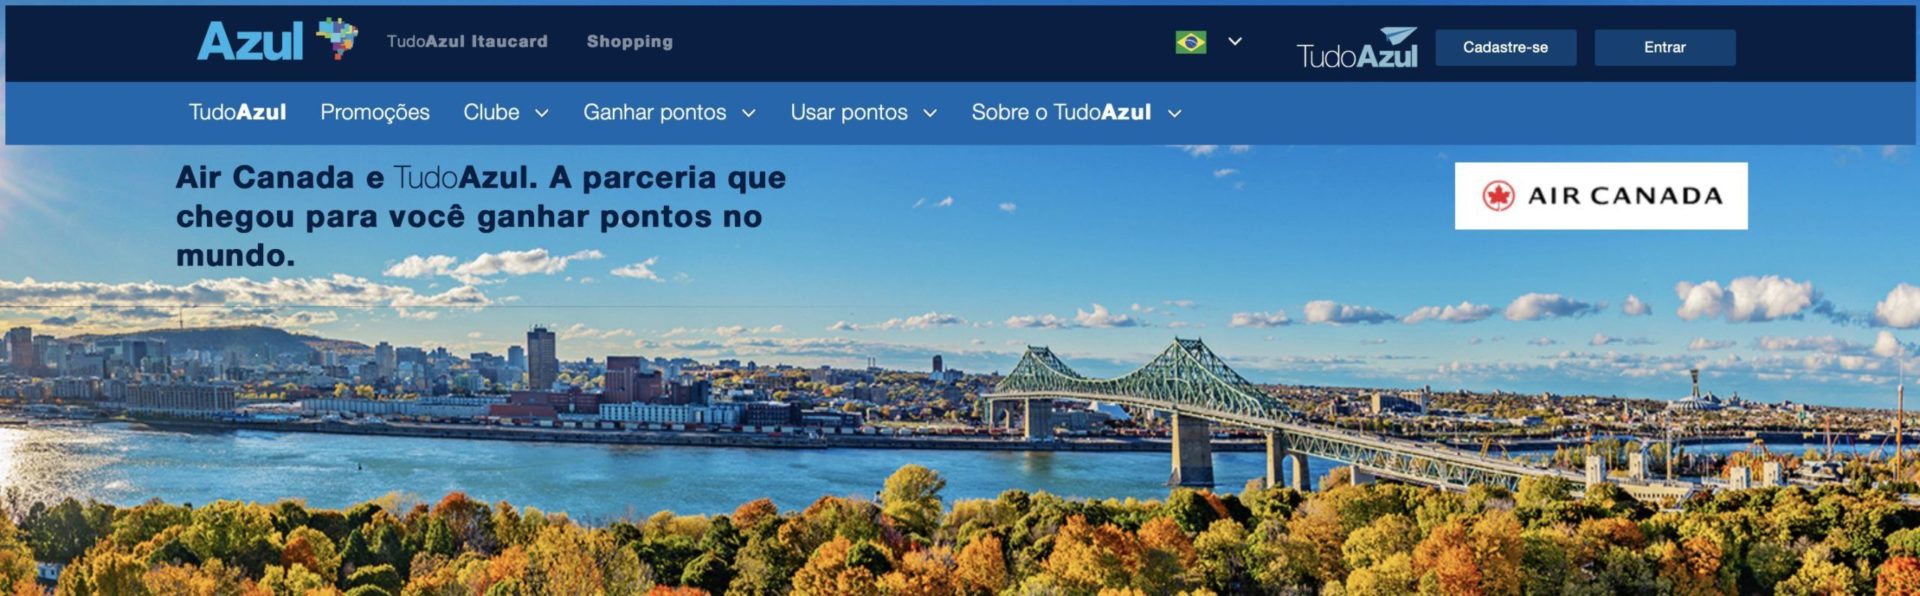1920x596 pixels.
Task: Click the TudoAzul logo with paper plane
Action: pos(1357,48)
